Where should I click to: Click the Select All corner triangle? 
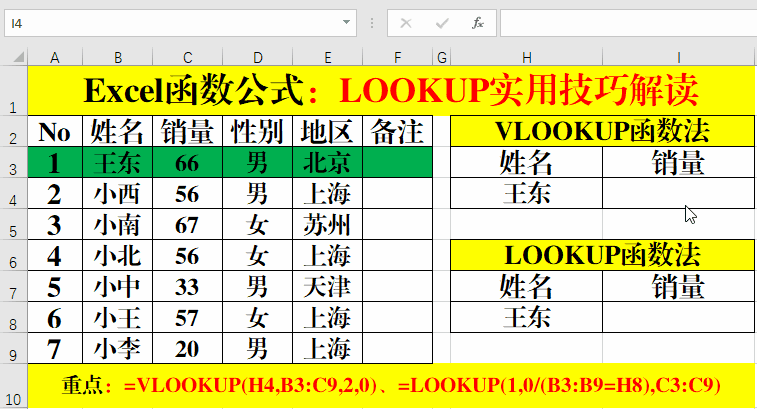[18, 57]
